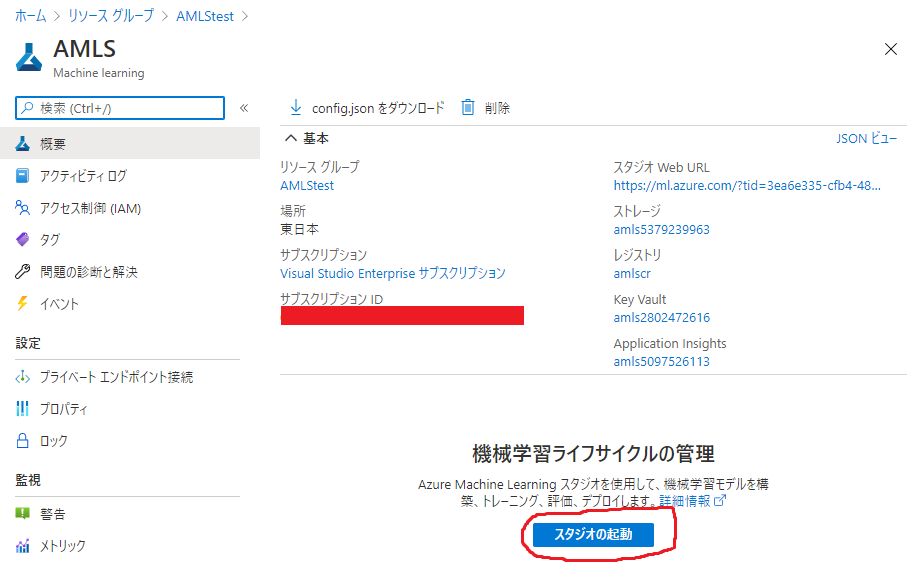Open プライベート エンドポイント接続 menu item
Image resolution: width=921 pixels, height=565 pixels.
point(130,376)
